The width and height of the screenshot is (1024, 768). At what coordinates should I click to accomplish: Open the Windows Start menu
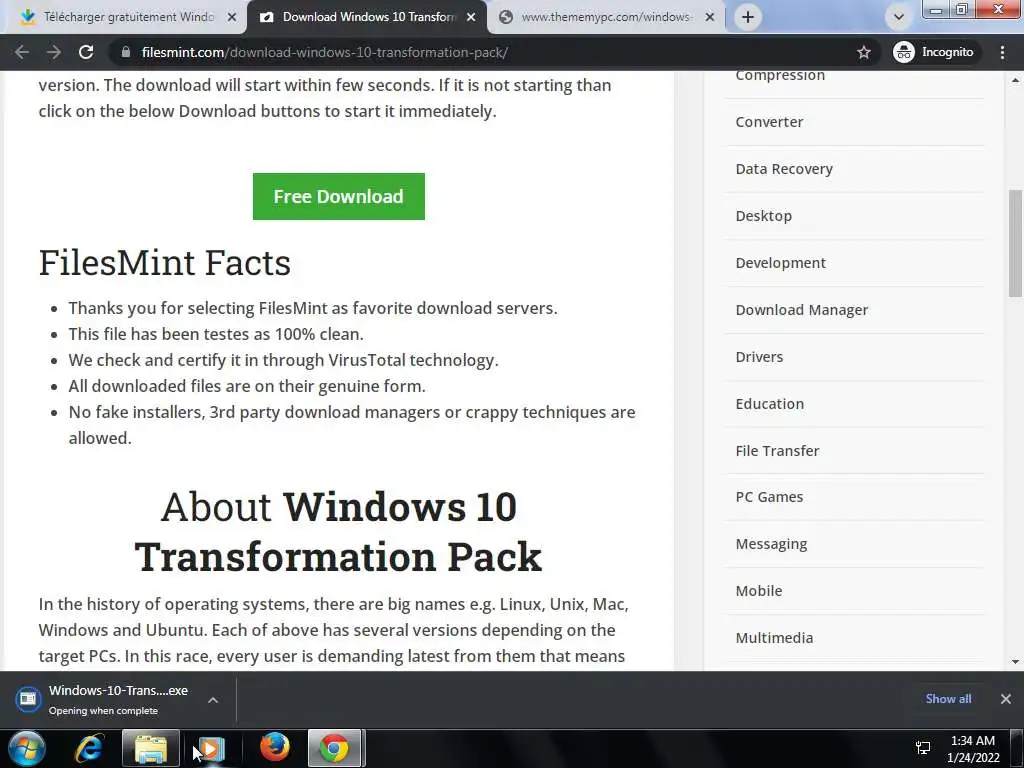[x=27, y=748]
